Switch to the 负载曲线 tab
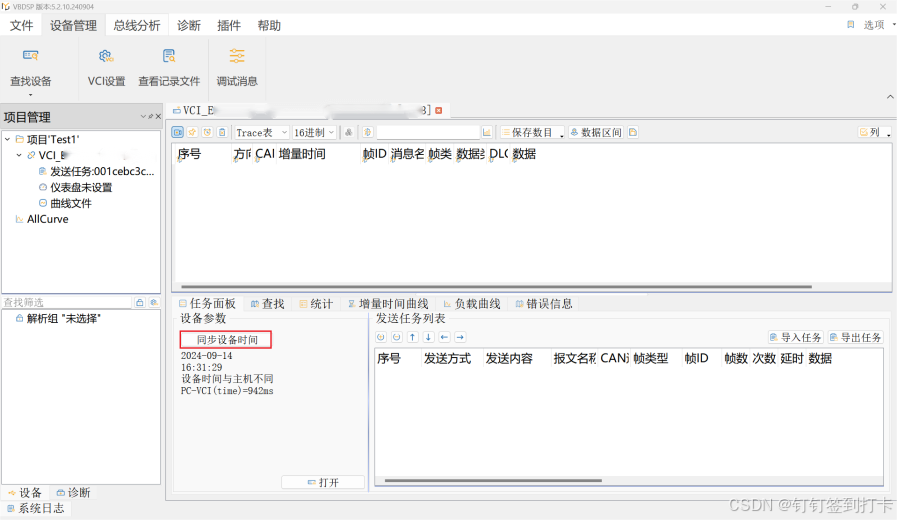This screenshot has width=897, height=520. (472, 304)
